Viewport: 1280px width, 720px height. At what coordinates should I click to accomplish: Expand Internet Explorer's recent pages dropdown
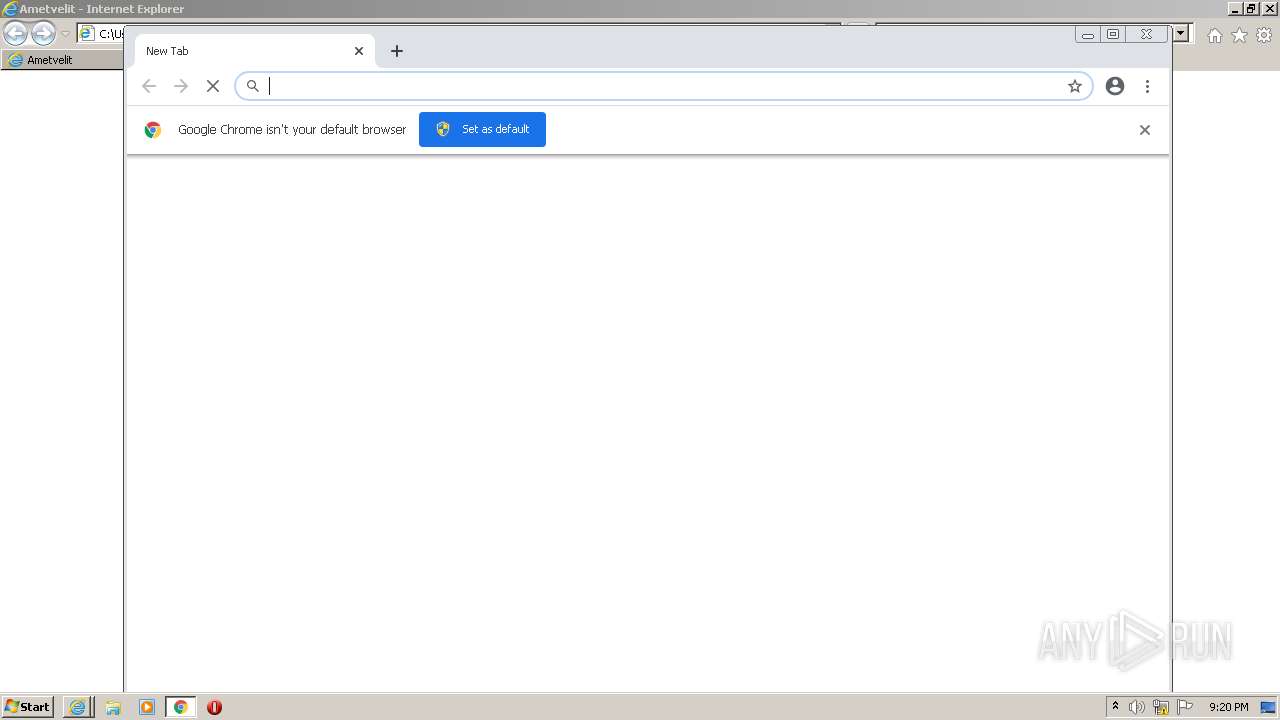65,34
